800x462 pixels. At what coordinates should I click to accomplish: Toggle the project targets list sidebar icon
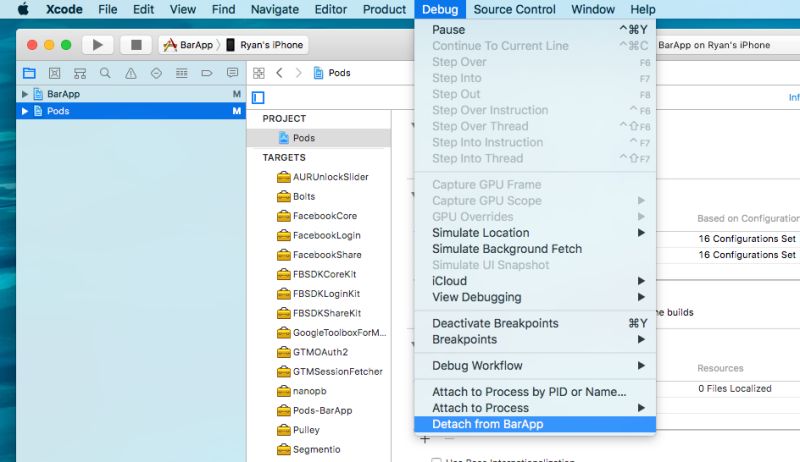[258, 97]
